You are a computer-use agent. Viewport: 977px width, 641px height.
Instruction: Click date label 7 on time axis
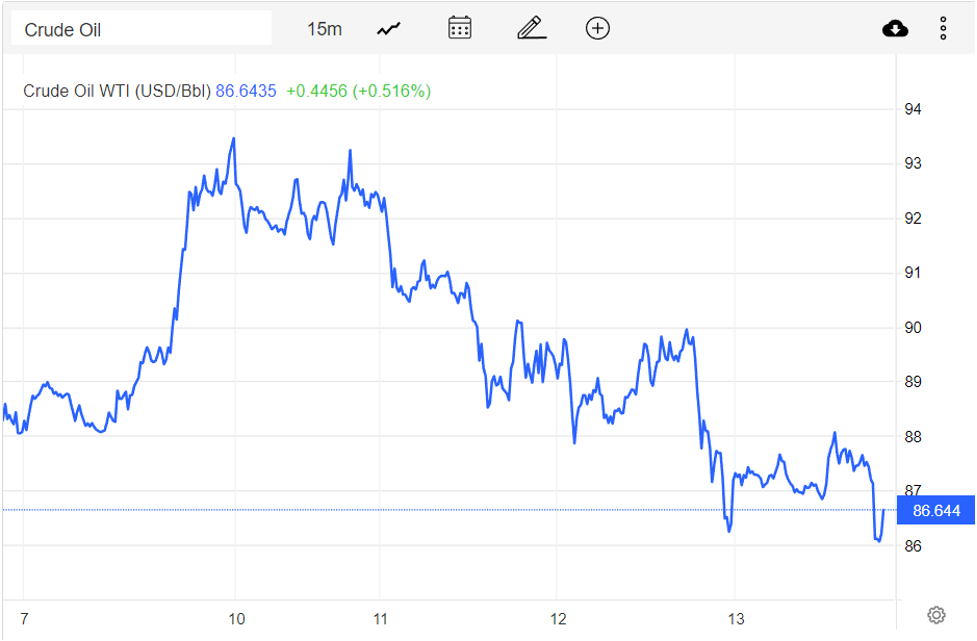pos(24,618)
